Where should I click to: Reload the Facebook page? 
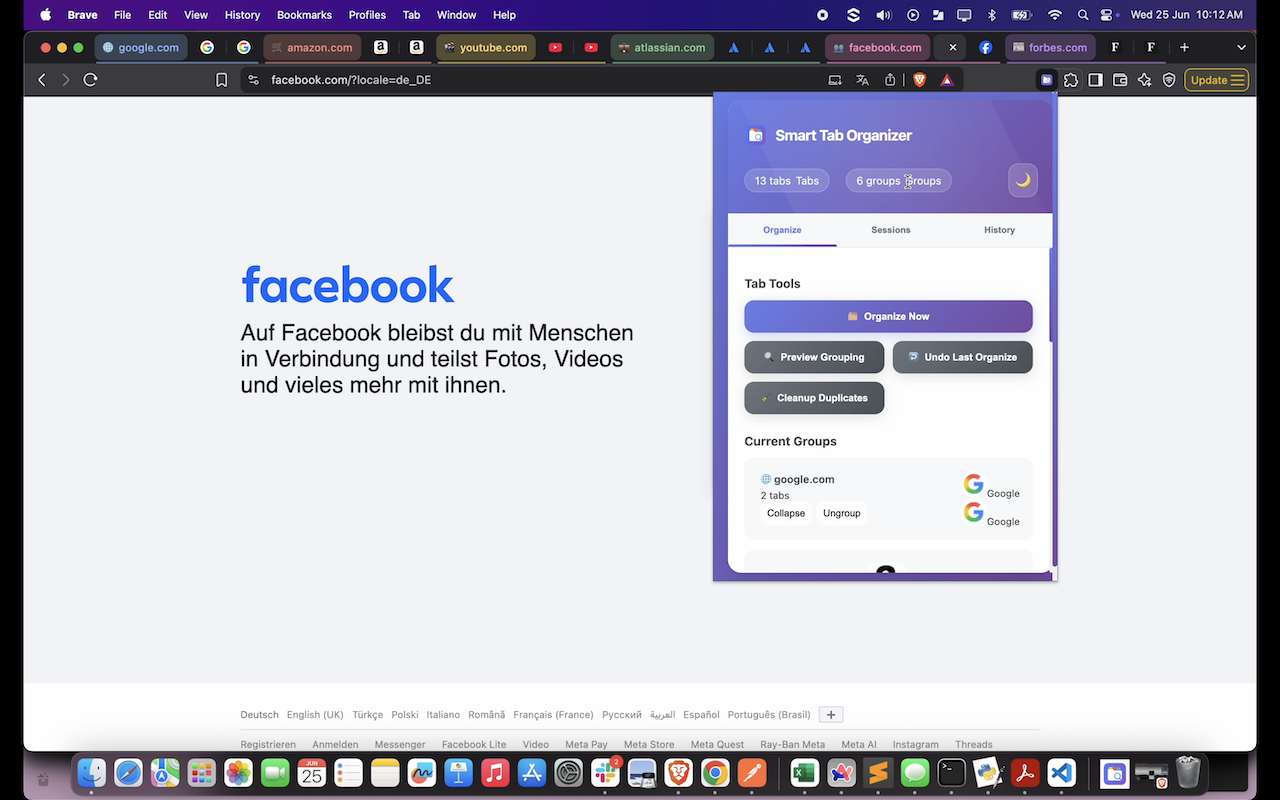pos(90,80)
